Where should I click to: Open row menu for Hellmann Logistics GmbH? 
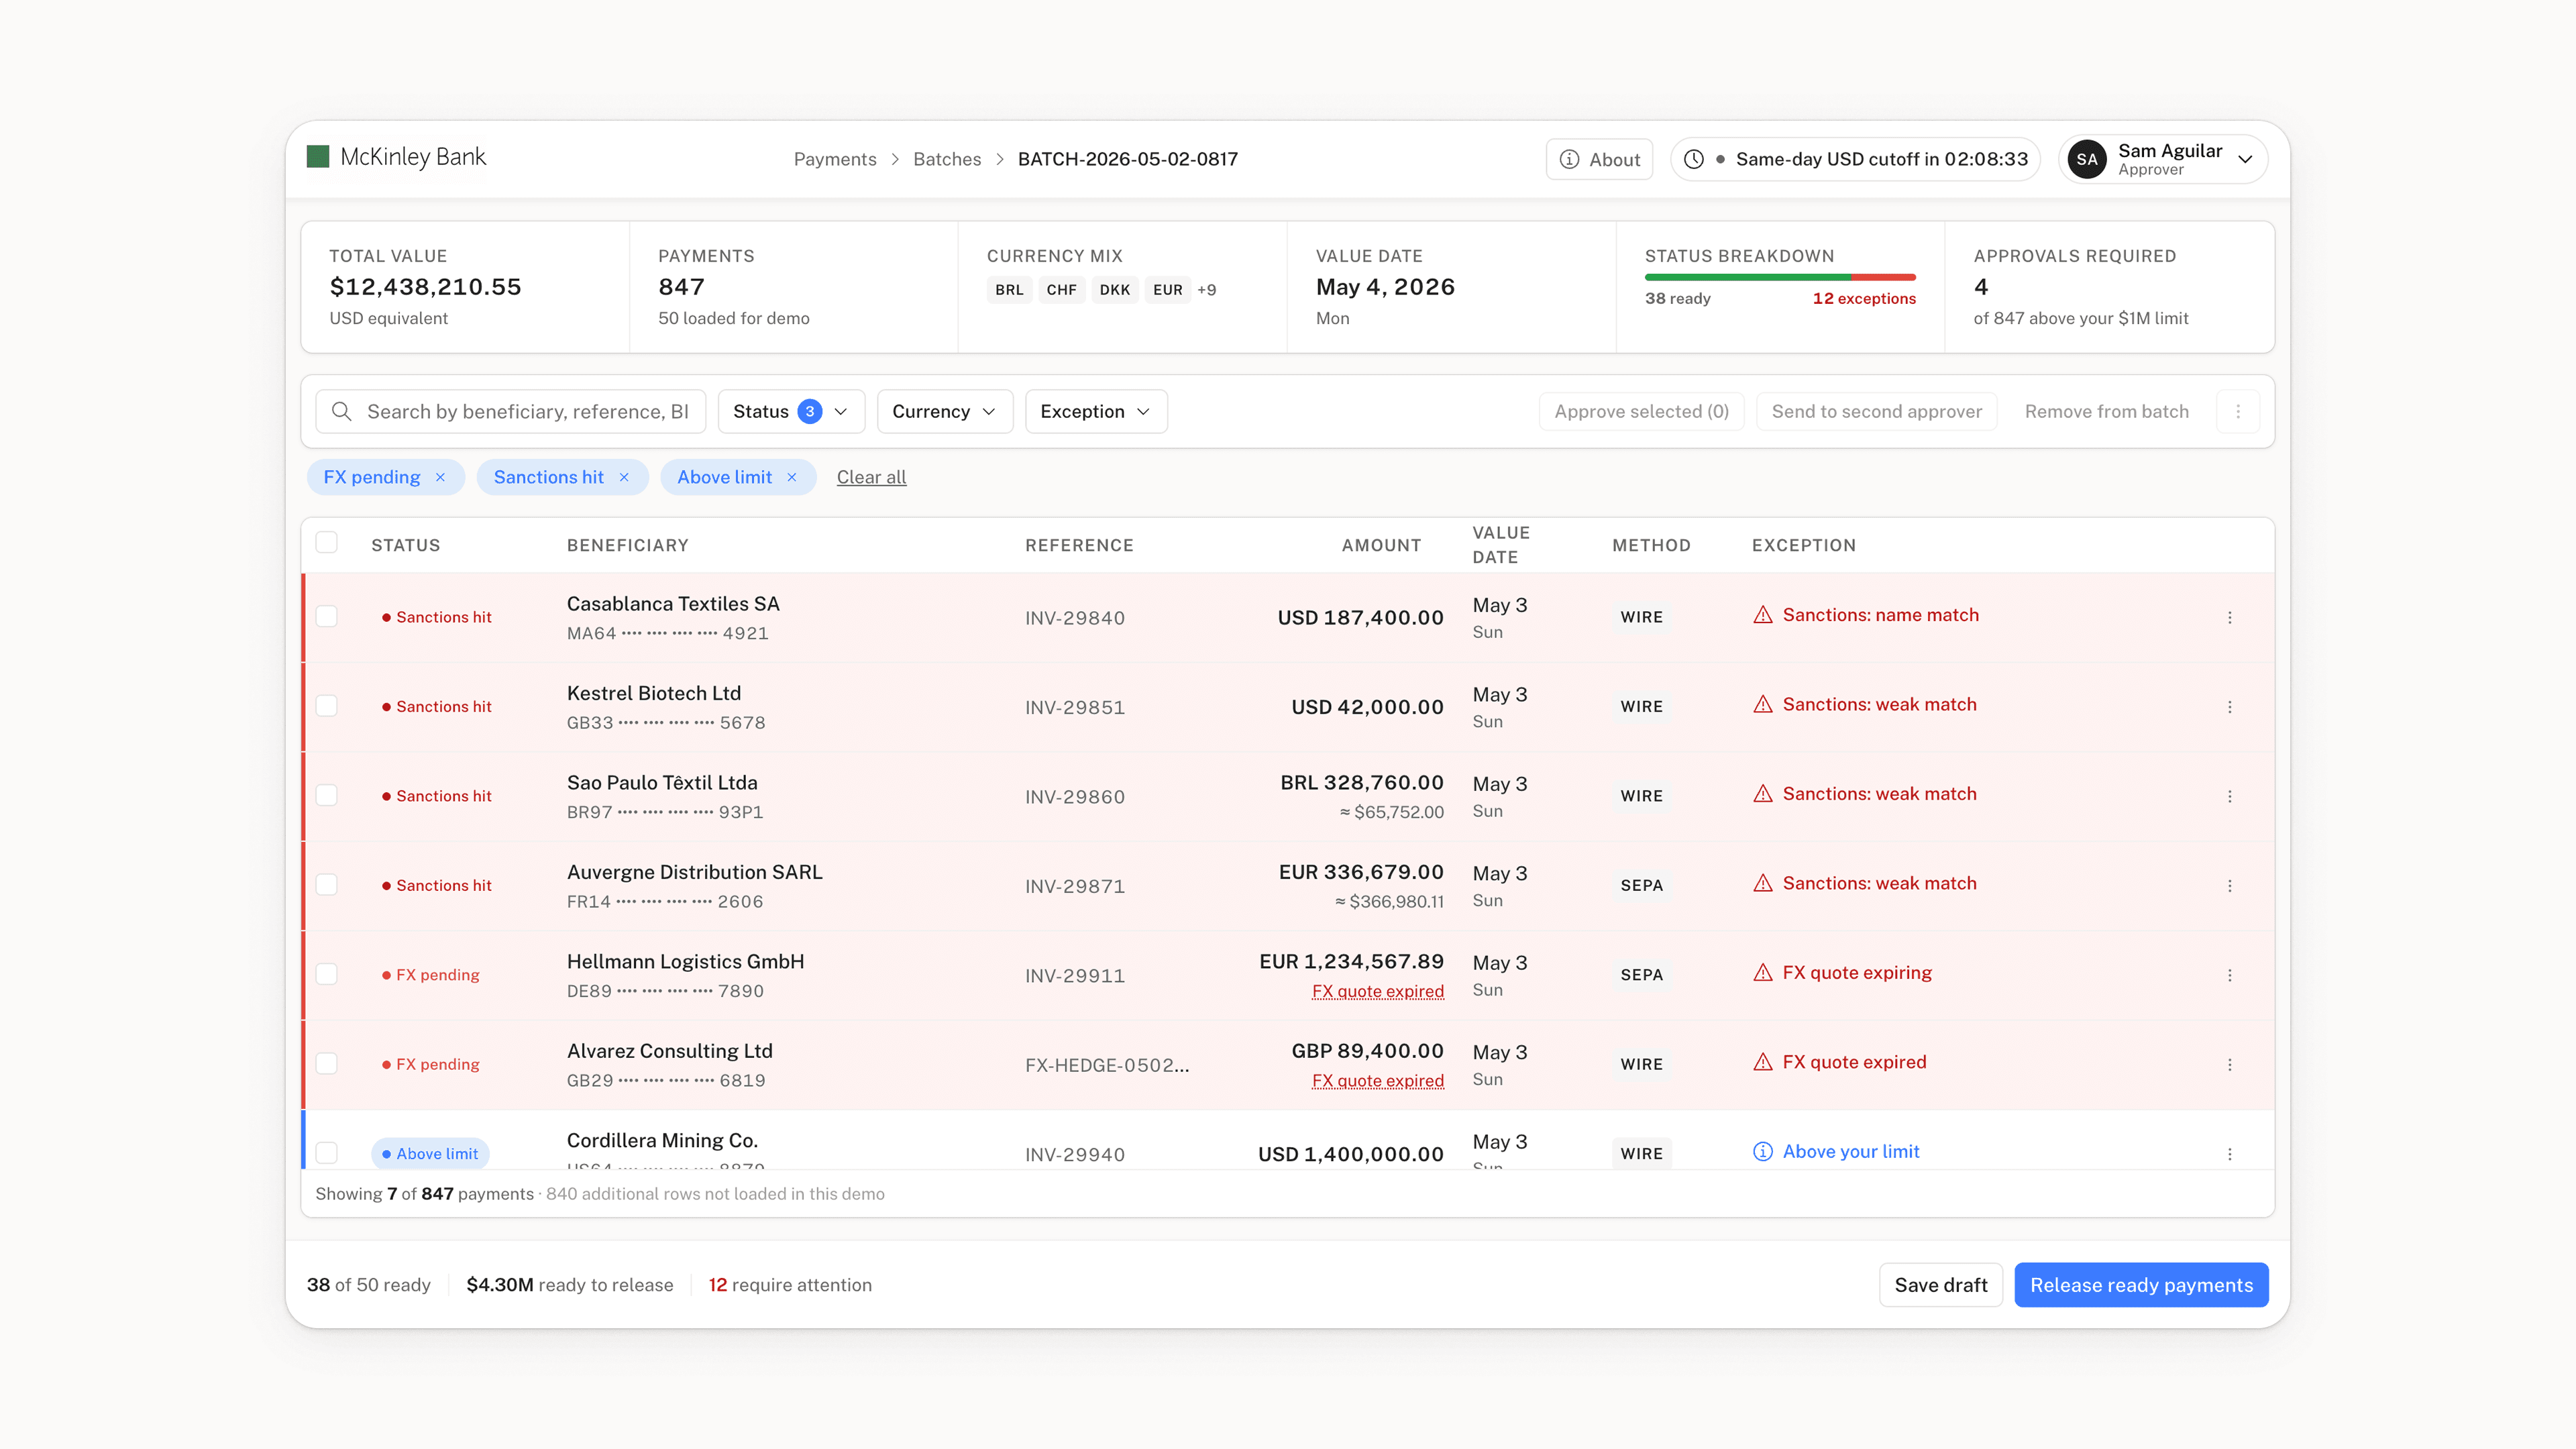(x=2229, y=975)
